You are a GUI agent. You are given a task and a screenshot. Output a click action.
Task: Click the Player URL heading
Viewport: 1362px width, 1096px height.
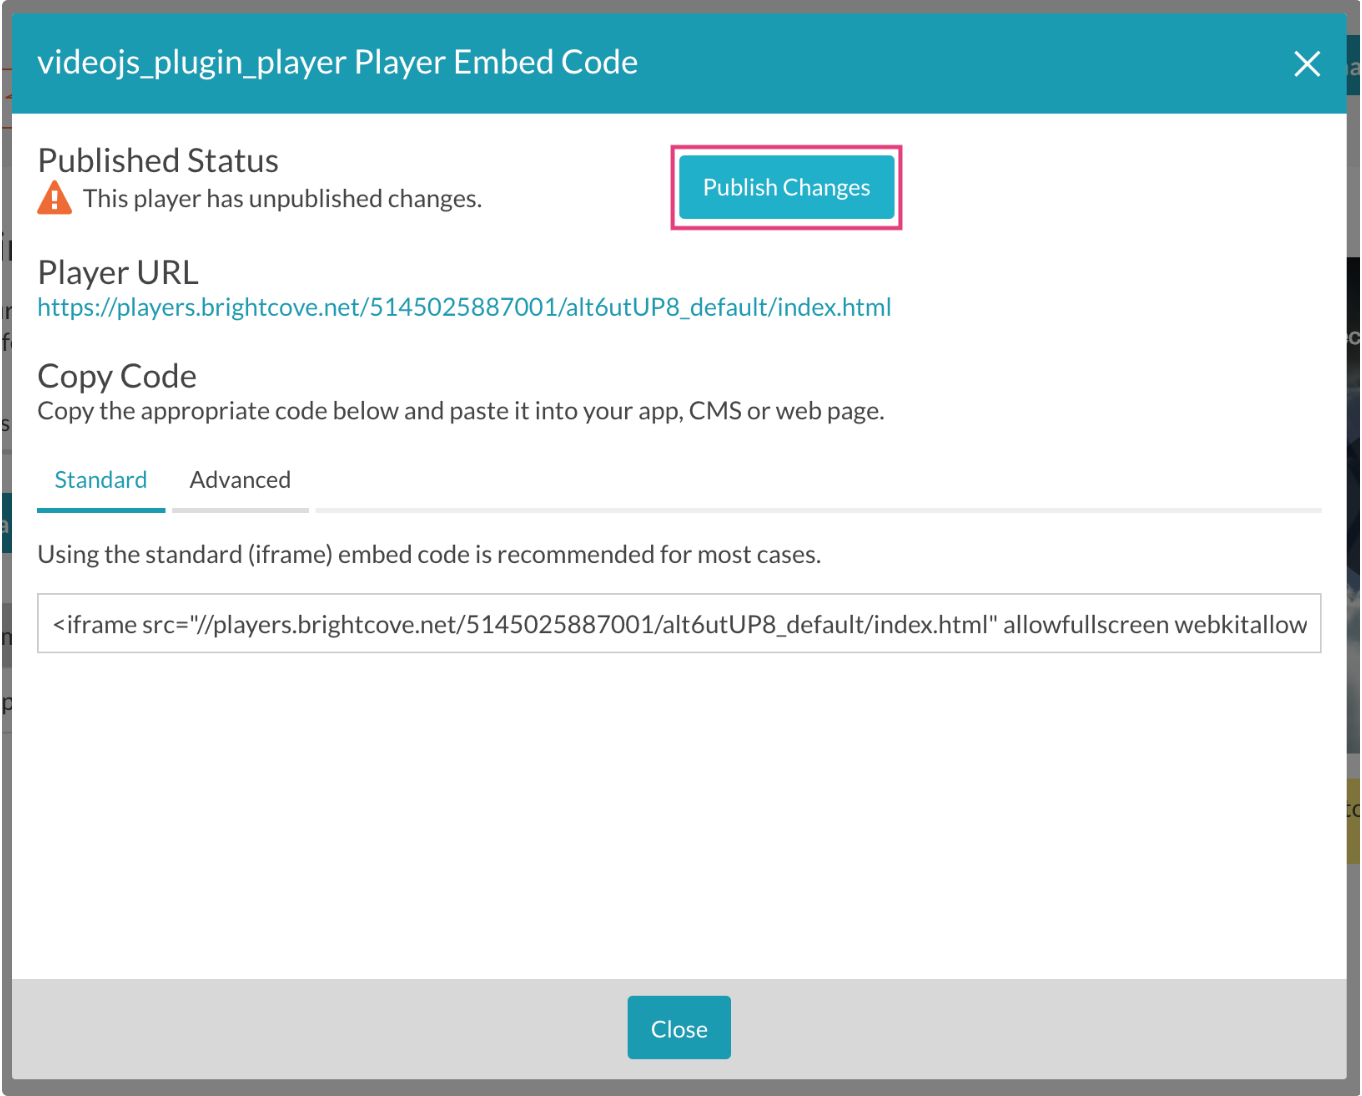[118, 272]
